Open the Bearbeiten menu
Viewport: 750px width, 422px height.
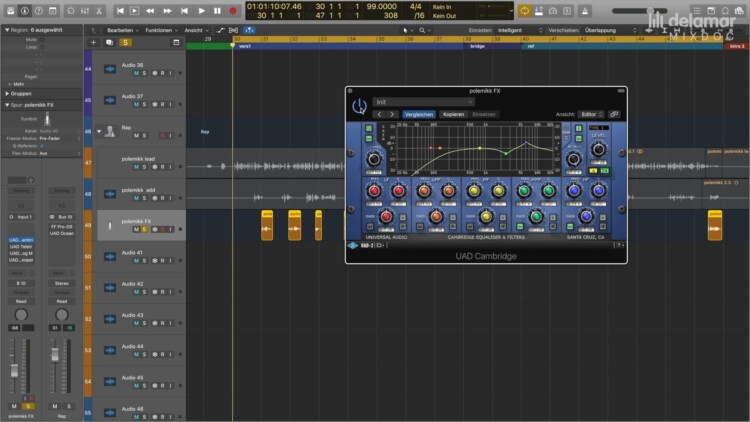(122, 30)
